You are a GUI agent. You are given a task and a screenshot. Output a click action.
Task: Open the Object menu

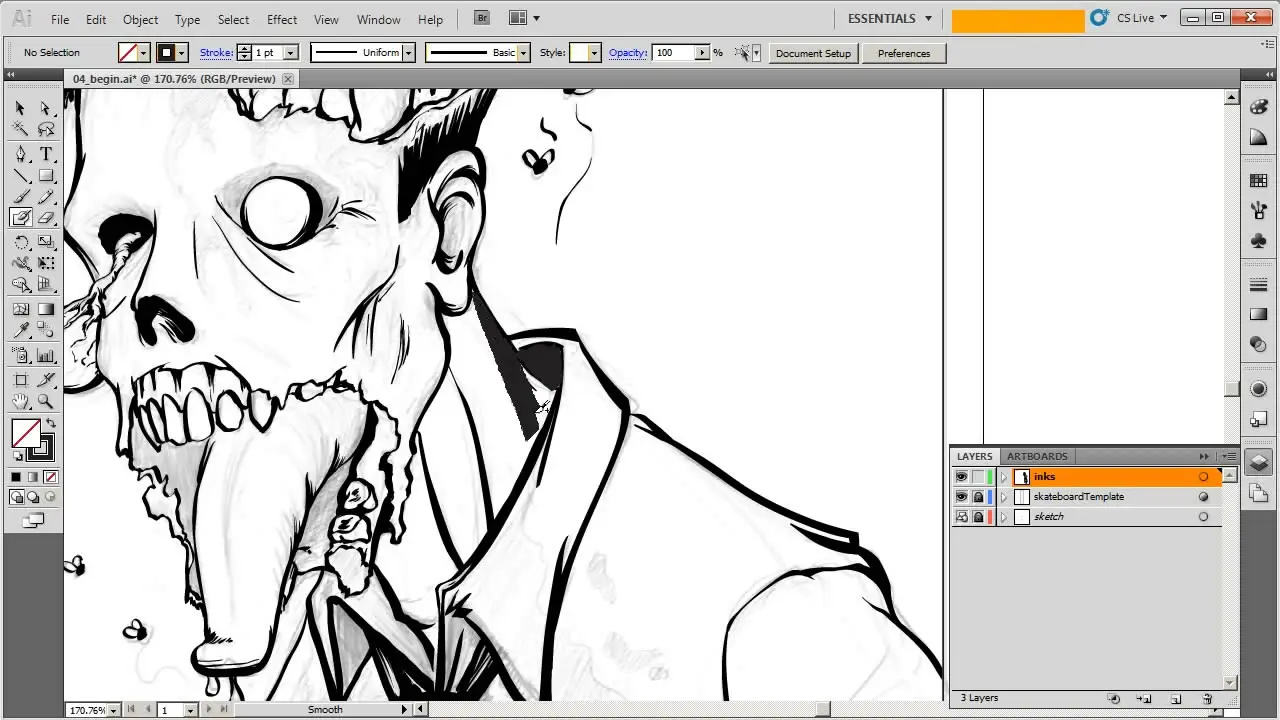tap(140, 19)
